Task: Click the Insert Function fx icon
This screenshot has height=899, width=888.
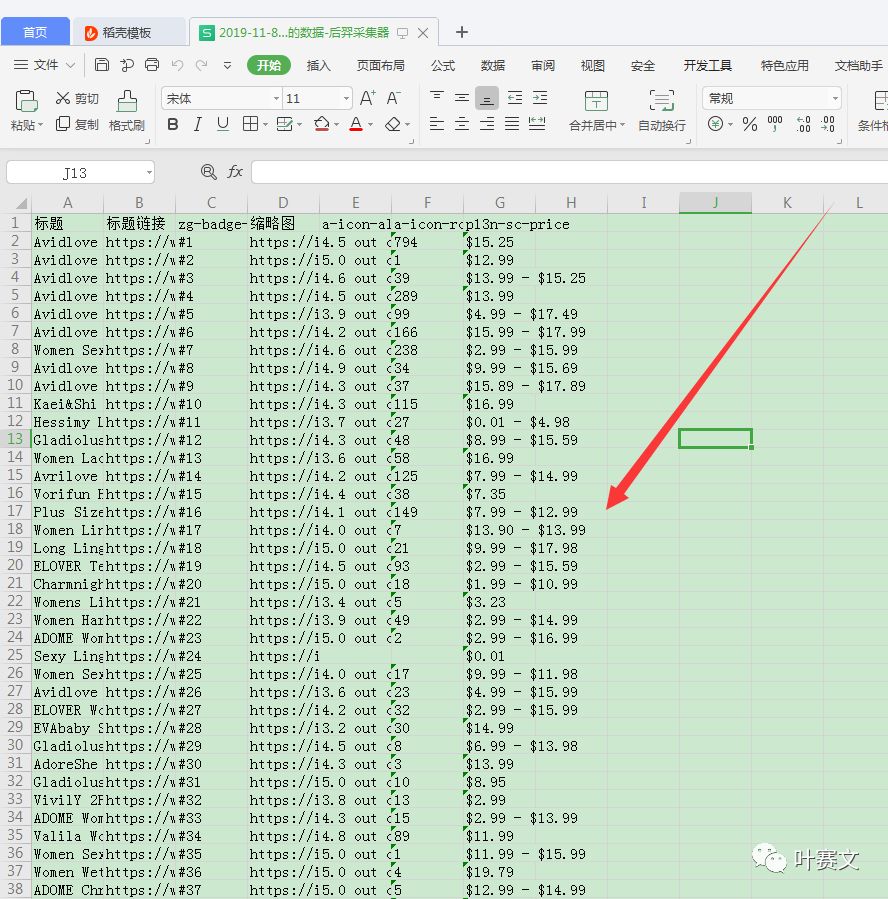Action: coord(235,172)
